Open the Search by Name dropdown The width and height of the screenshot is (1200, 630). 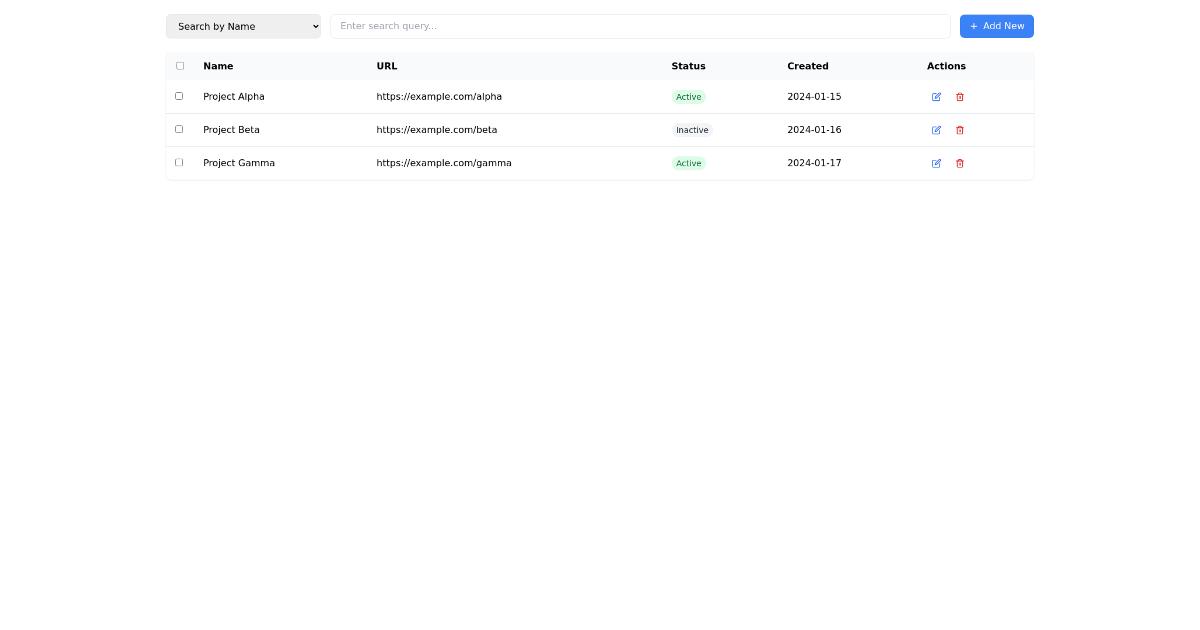(243, 26)
